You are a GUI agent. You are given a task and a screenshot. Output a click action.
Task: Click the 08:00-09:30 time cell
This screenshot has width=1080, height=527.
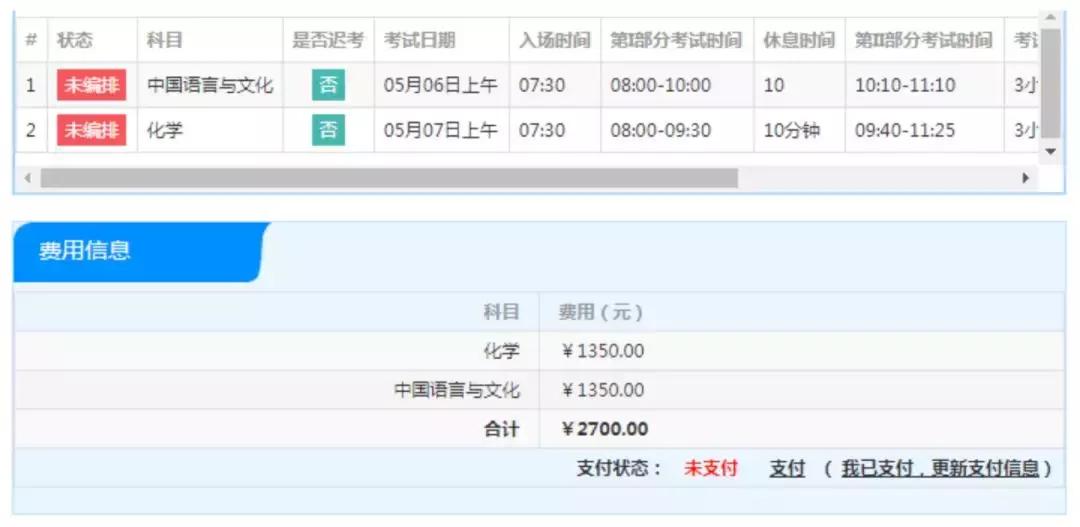[676, 130]
